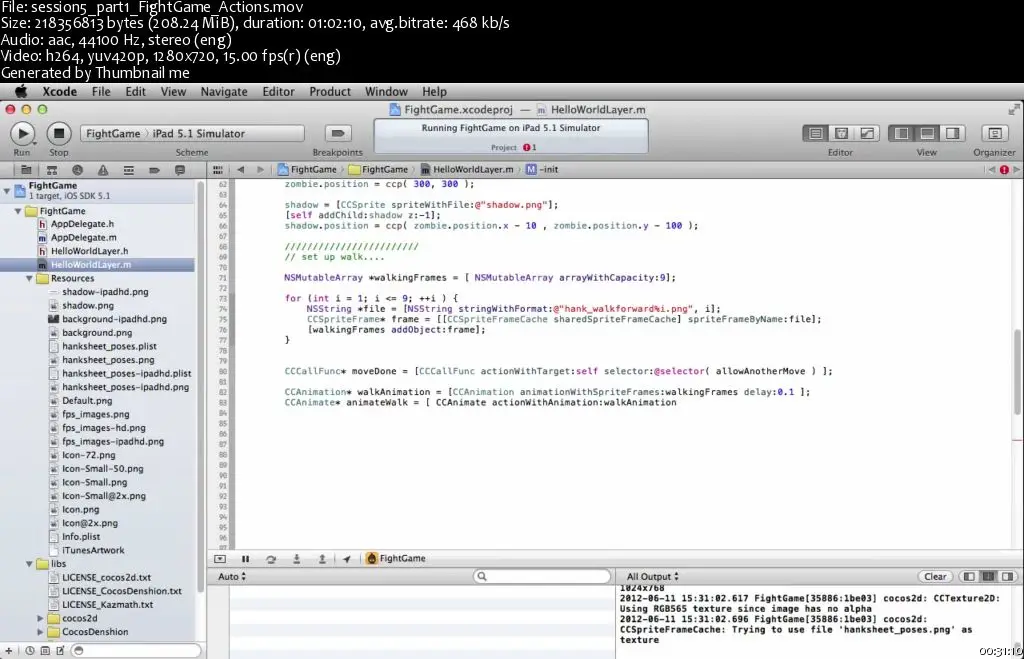Open the Editor menu
Viewport: 1024px width, 659px height.
pyautogui.click(x=278, y=91)
